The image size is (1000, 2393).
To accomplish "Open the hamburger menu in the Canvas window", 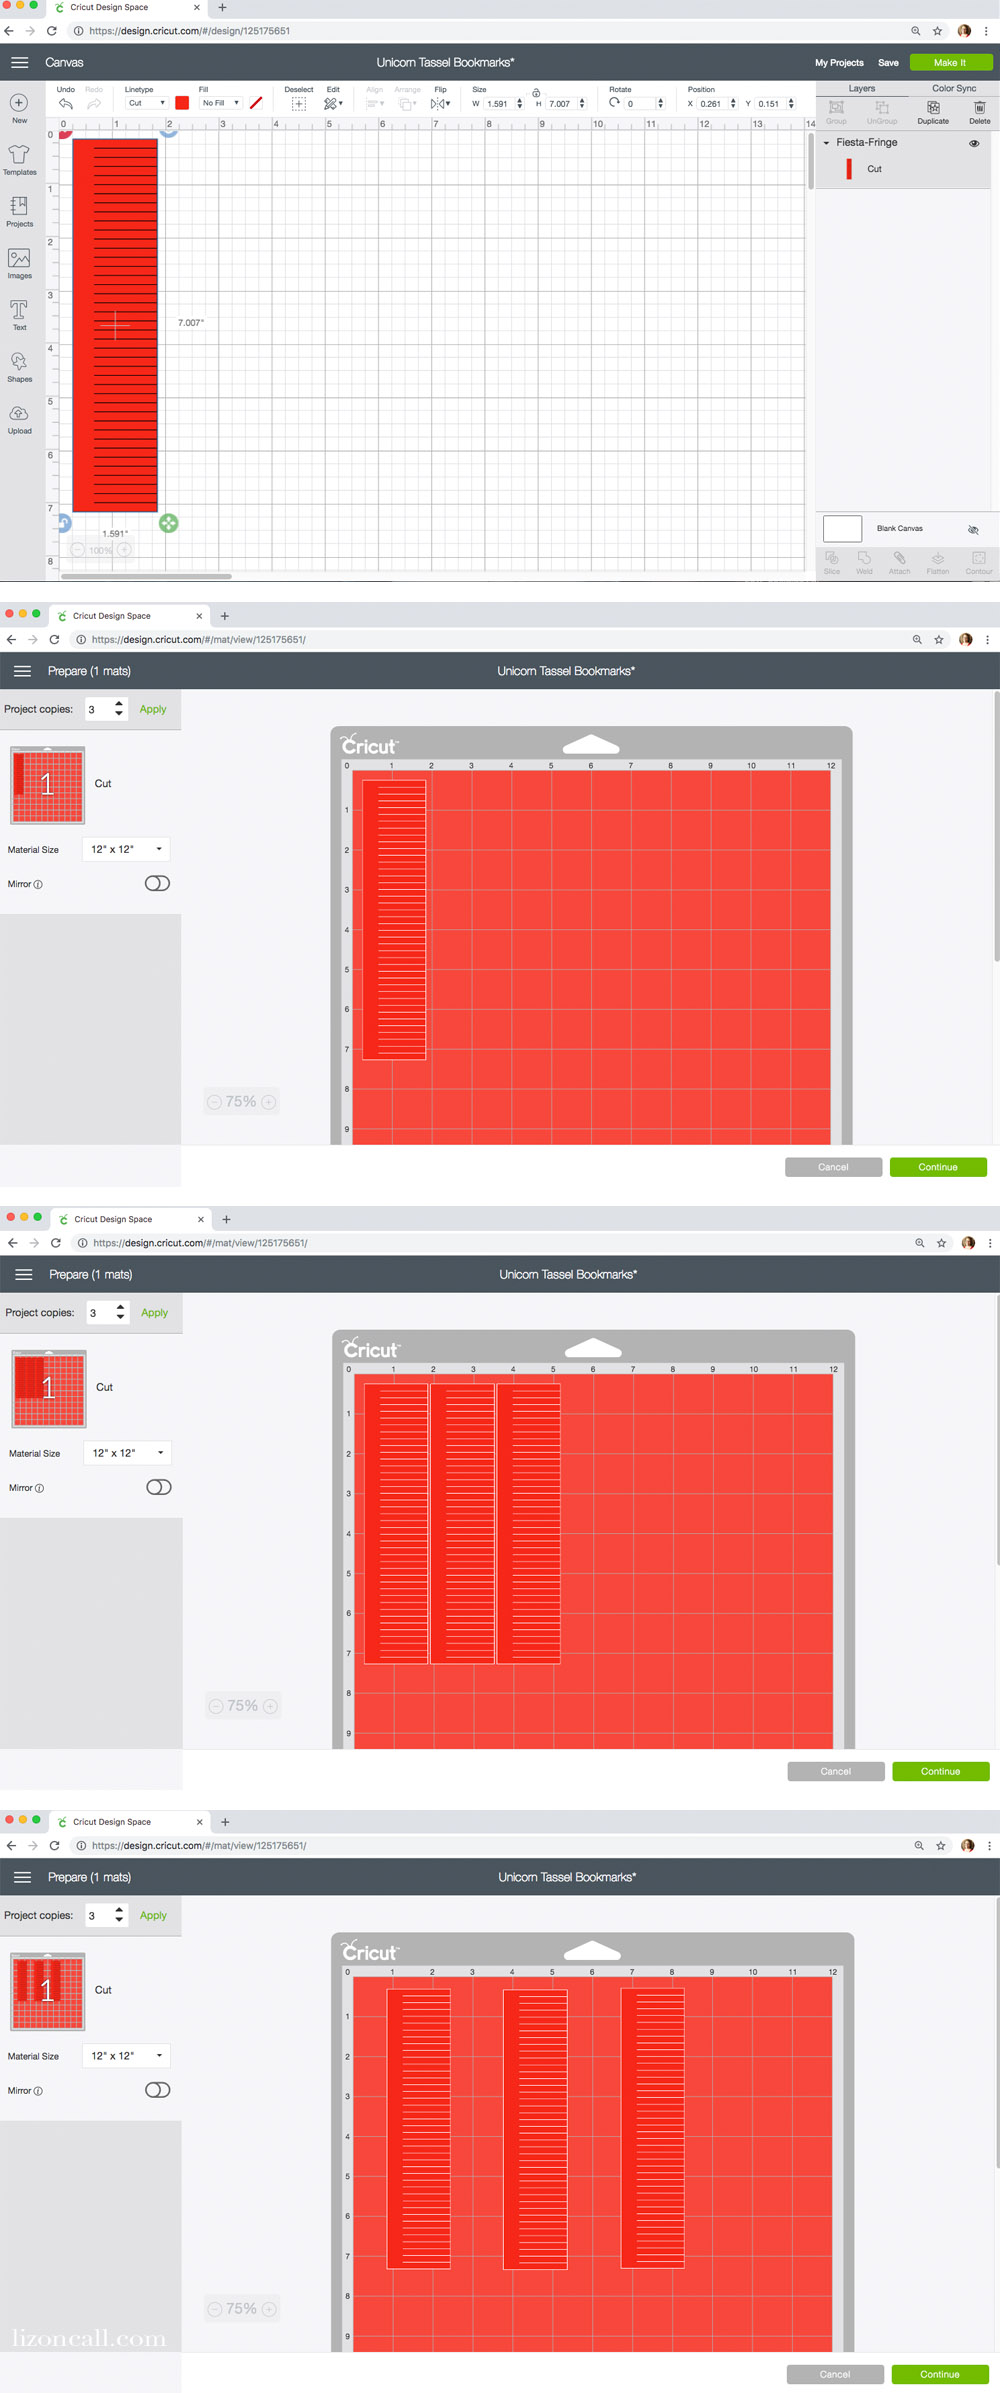I will pos(19,62).
